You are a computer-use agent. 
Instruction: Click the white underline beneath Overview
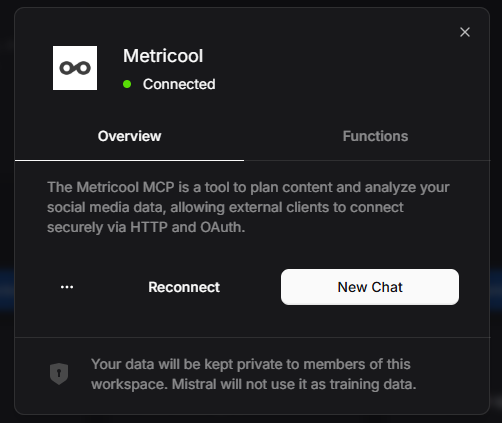click(x=129, y=160)
